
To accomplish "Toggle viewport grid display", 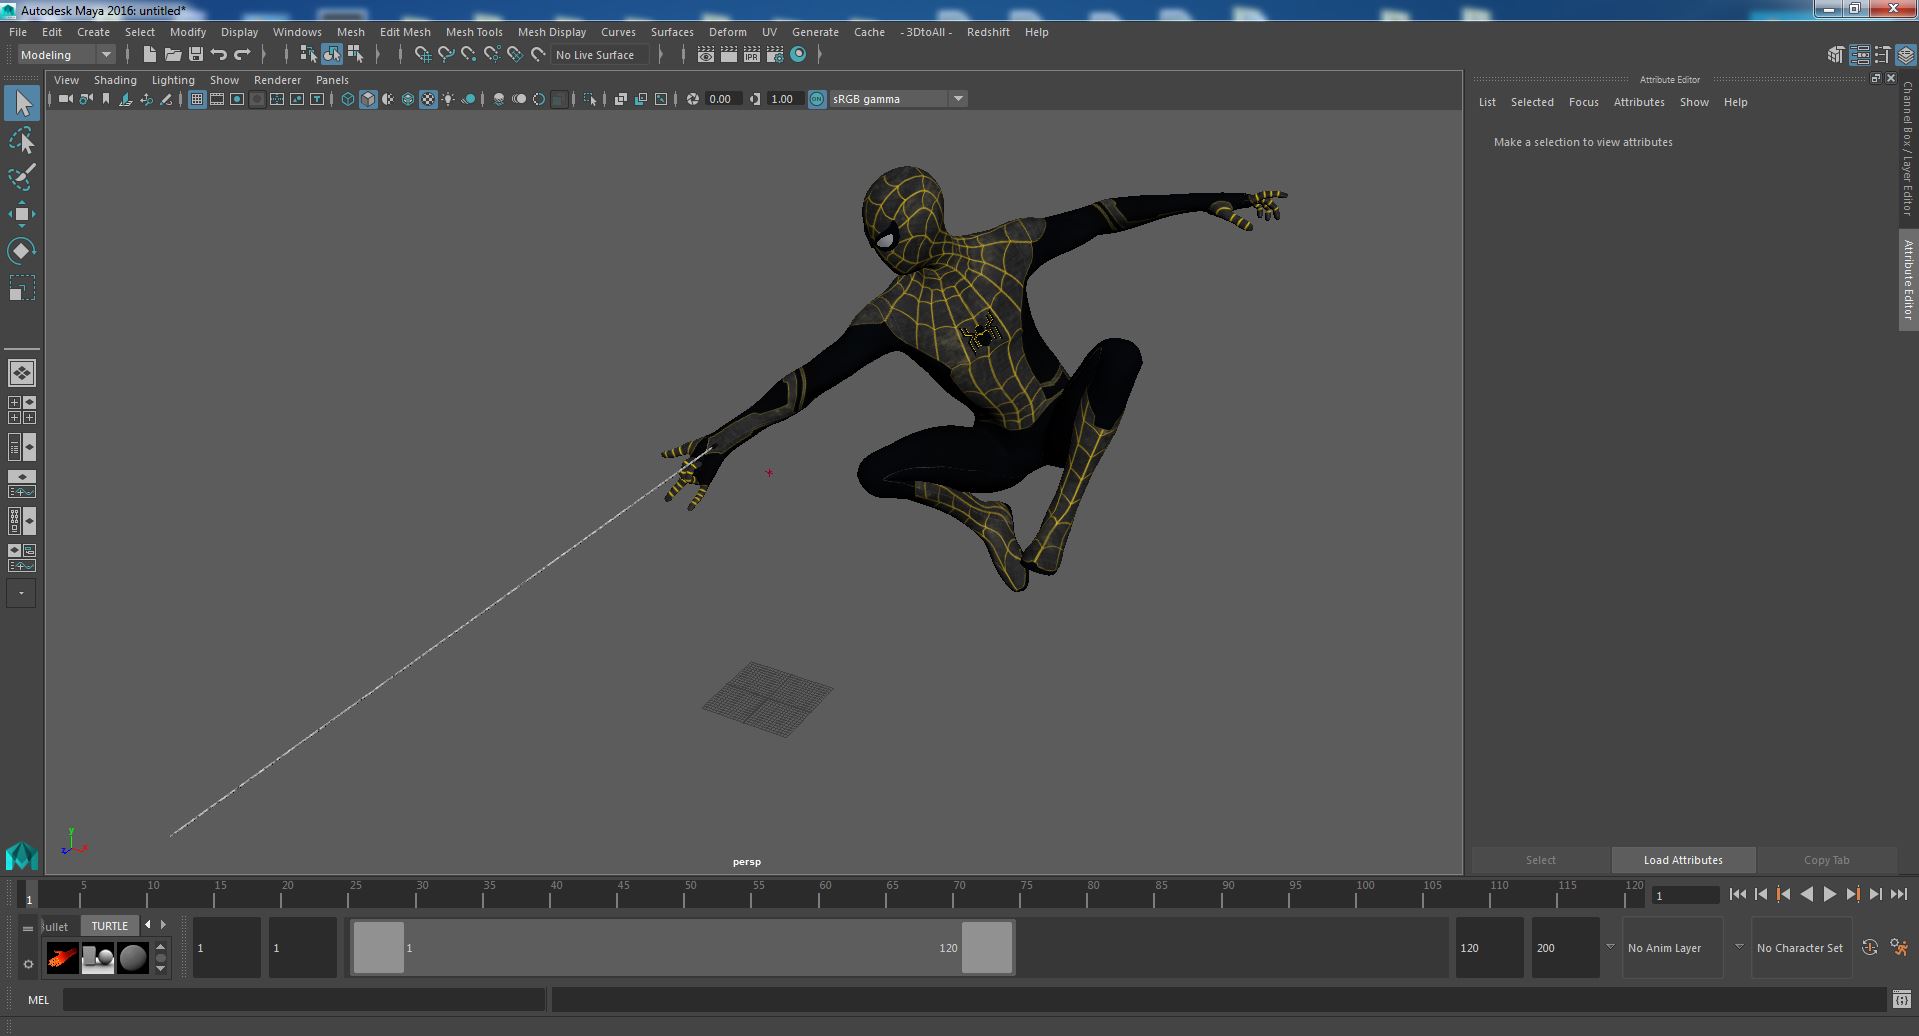I will [x=197, y=99].
